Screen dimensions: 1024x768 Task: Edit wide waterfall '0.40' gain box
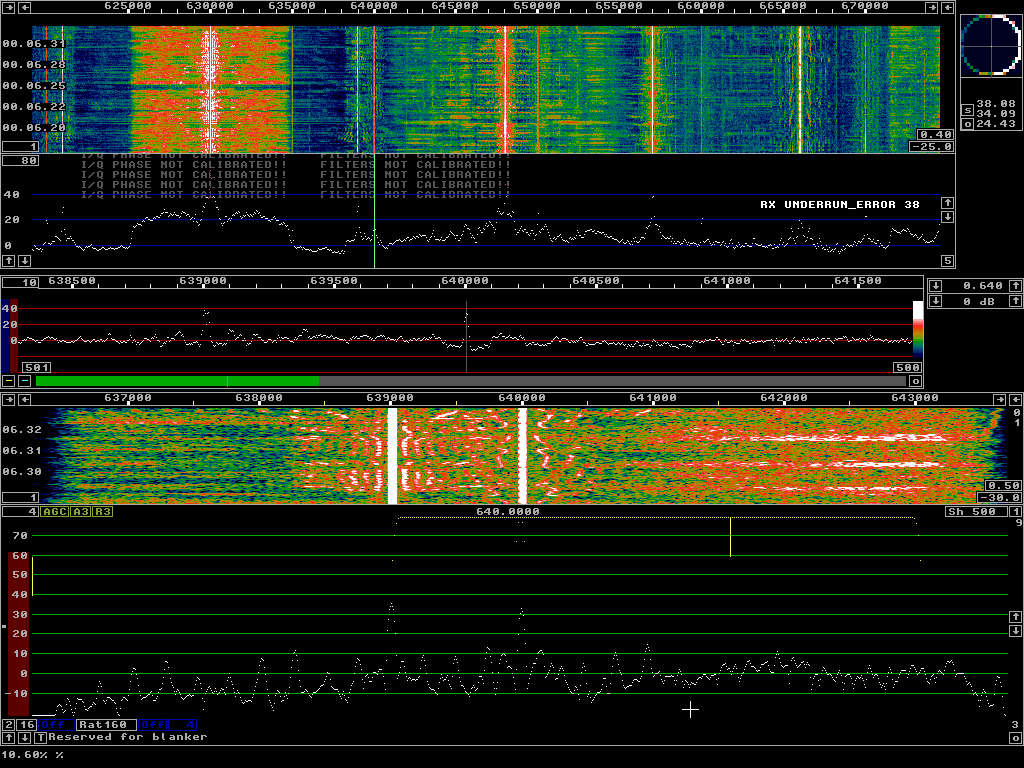pyautogui.click(x=935, y=135)
